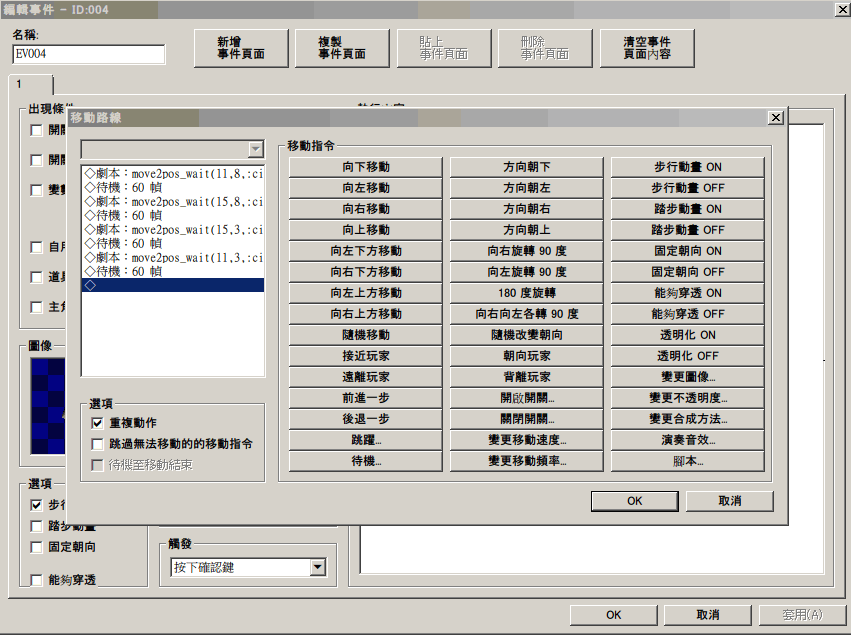Add 後退一步 move command
Image resolution: width=851 pixels, height=635 pixels.
(366, 419)
